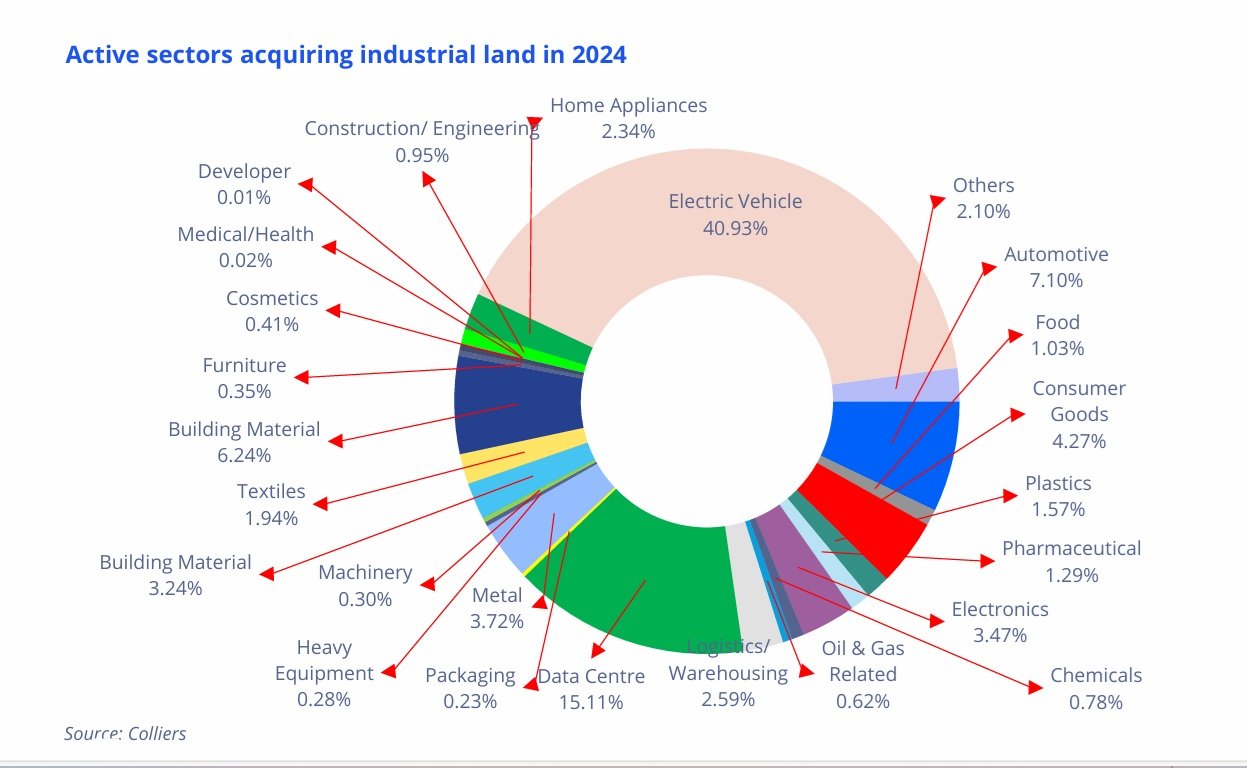This screenshot has height=768, width=1247.
Task: Select the Chemicals label
Action: 1096,688
